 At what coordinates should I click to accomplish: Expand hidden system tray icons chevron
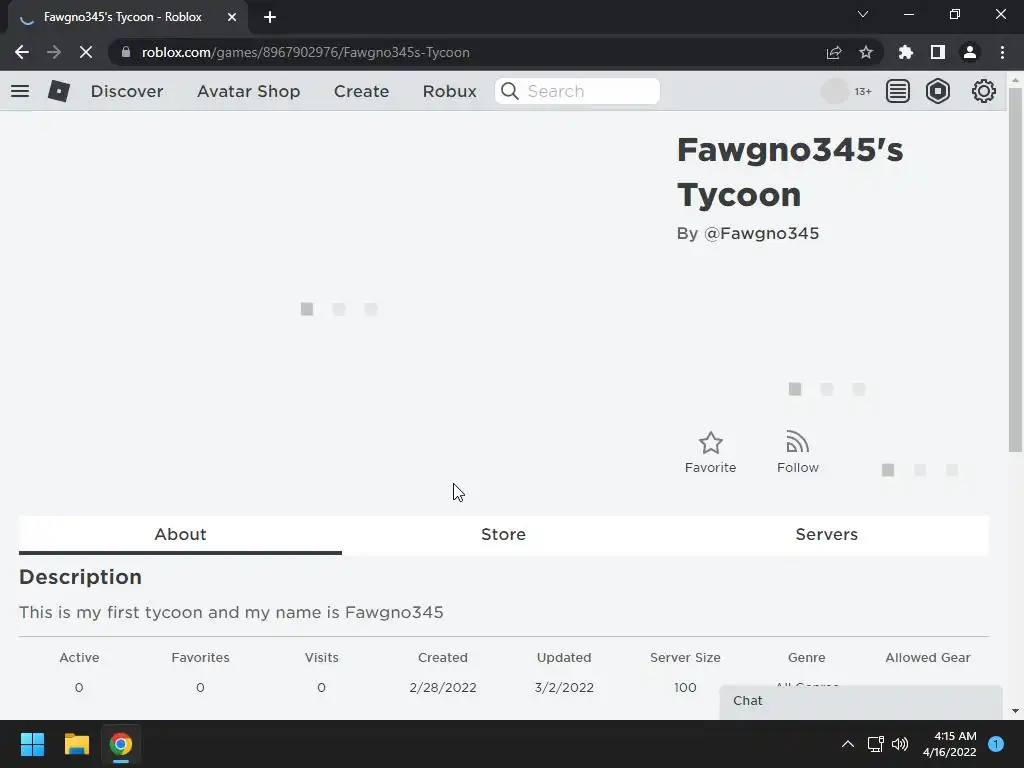pyautogui.click(x=848, y=744)
